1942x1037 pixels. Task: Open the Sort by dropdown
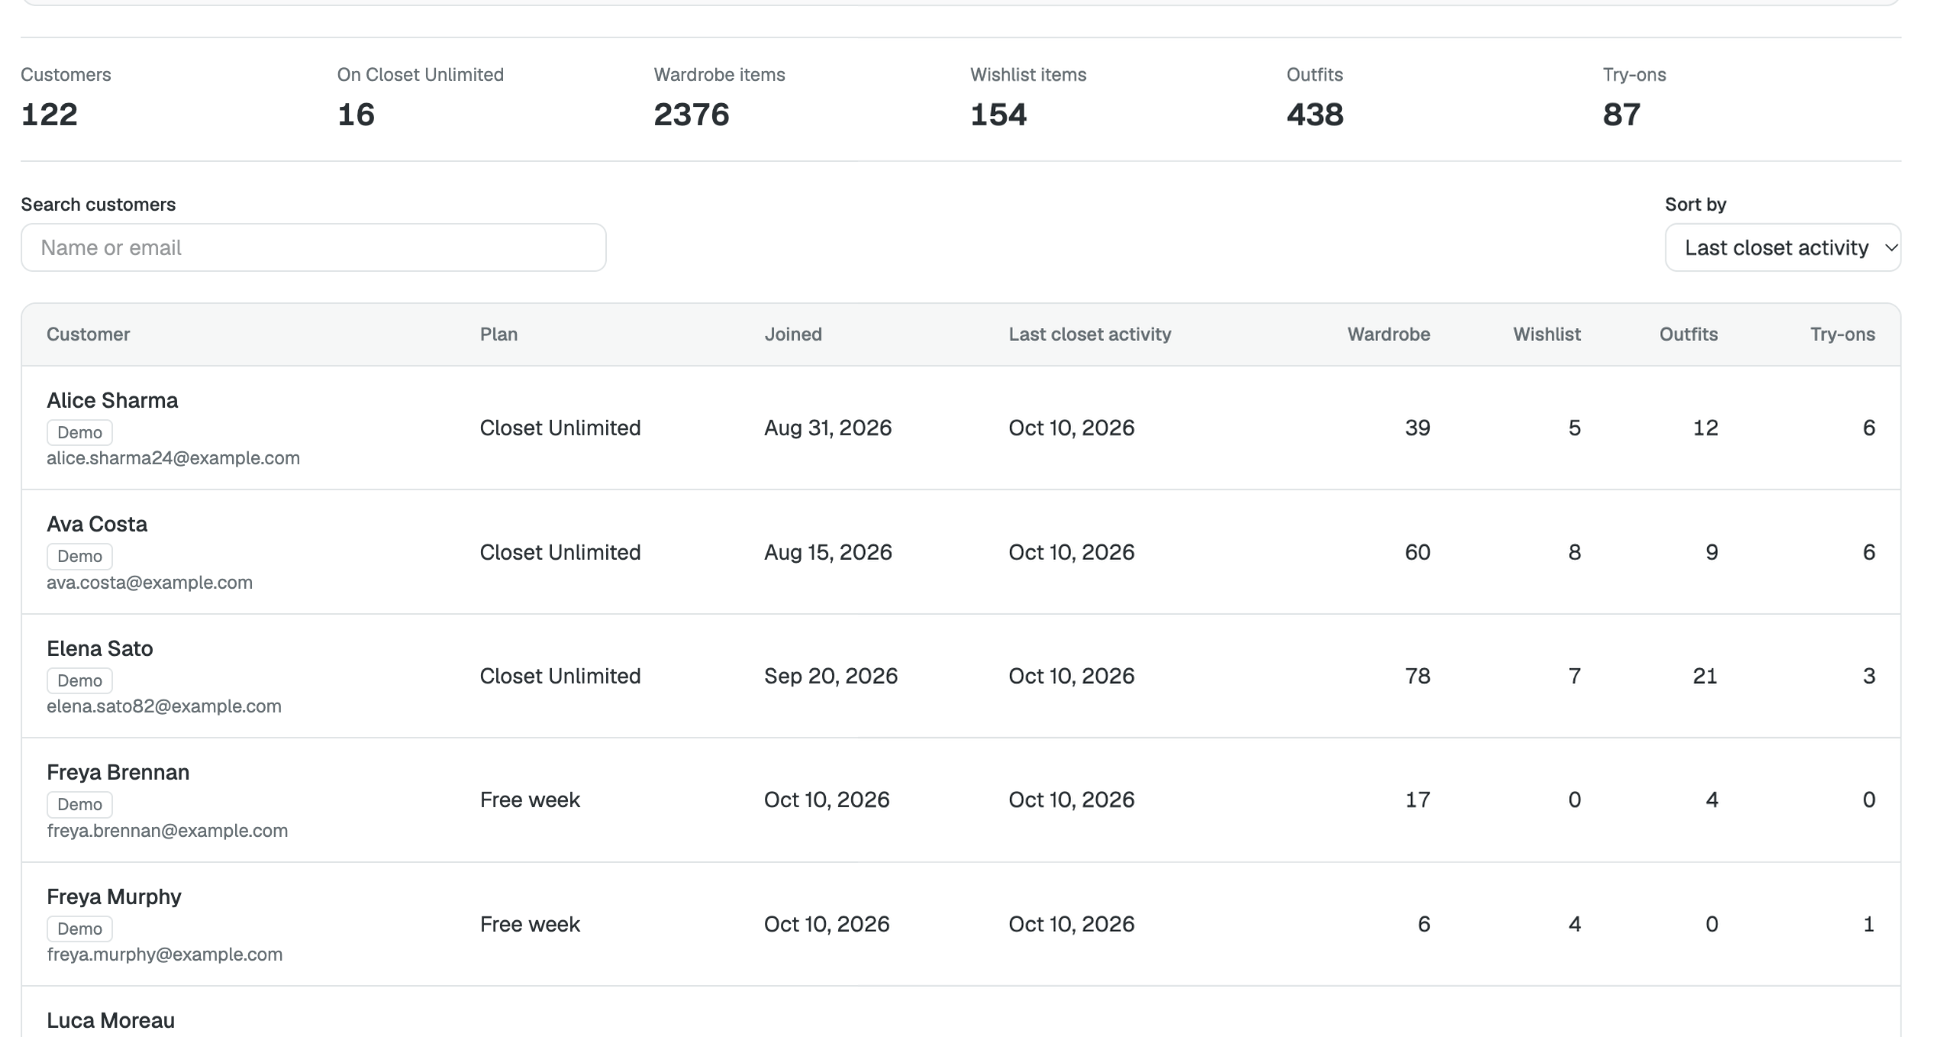point(1782,247)
